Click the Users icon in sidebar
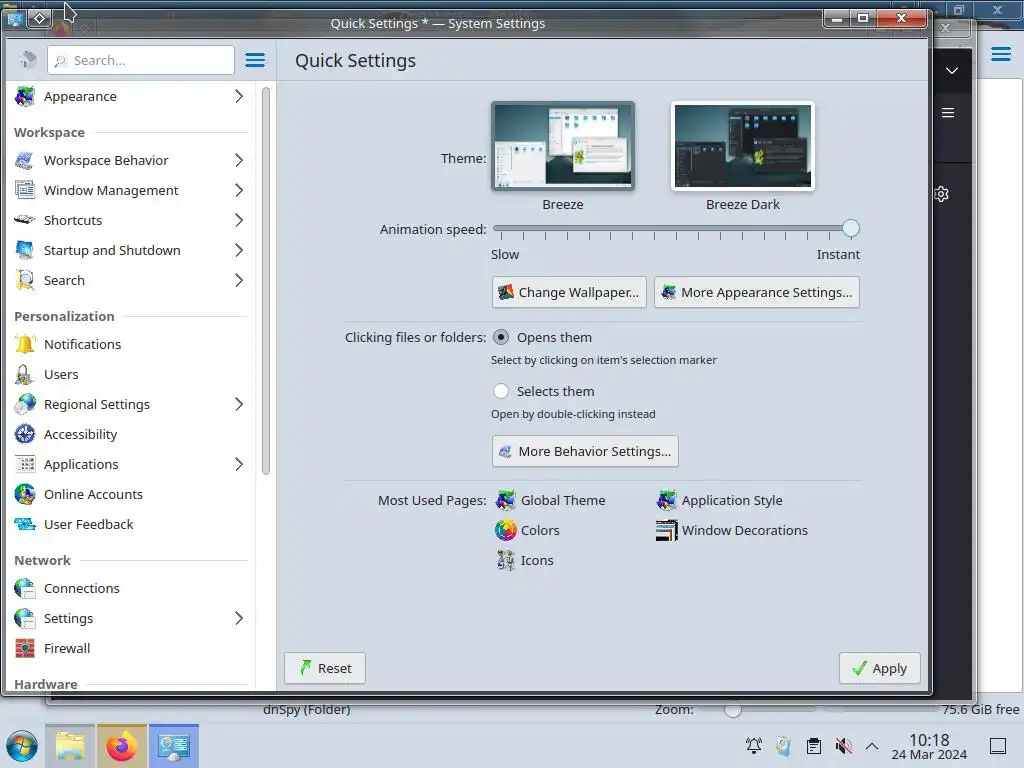The image size is (1024, 768). (25, 374)
